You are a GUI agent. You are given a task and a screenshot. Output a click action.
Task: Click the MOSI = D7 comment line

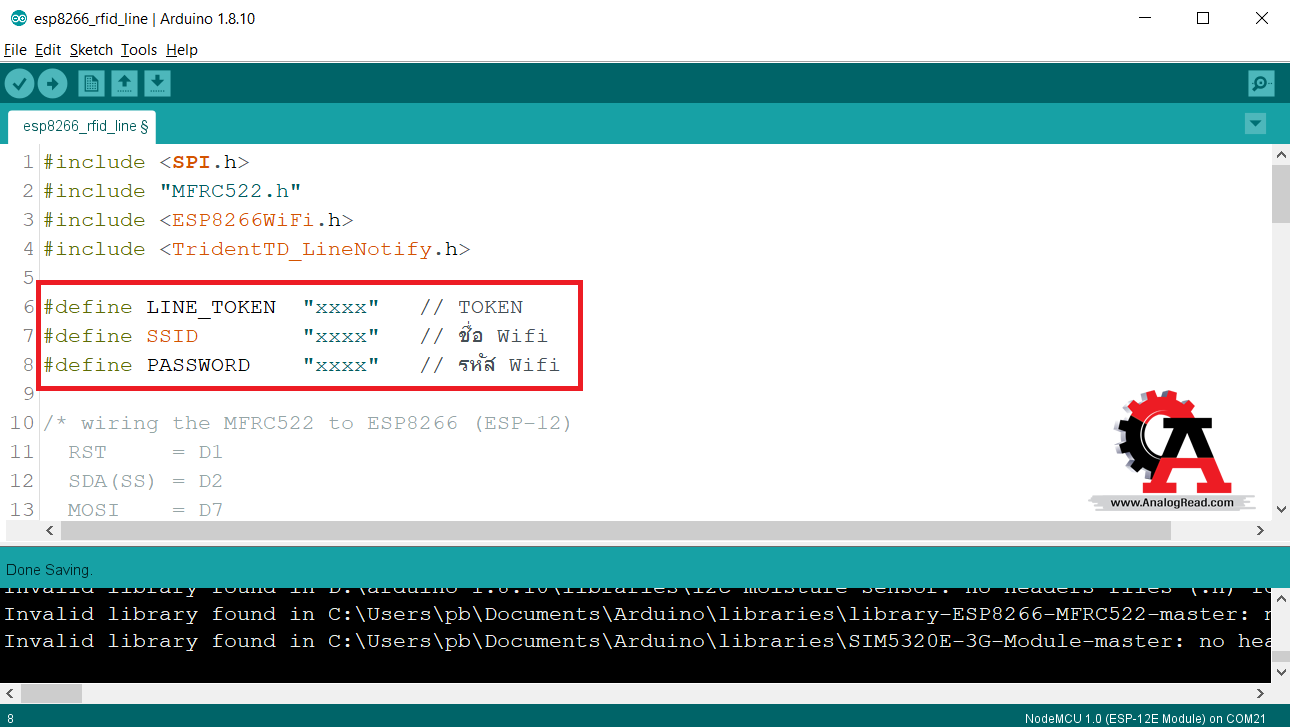pyautogui.click(x=145, y=510)
